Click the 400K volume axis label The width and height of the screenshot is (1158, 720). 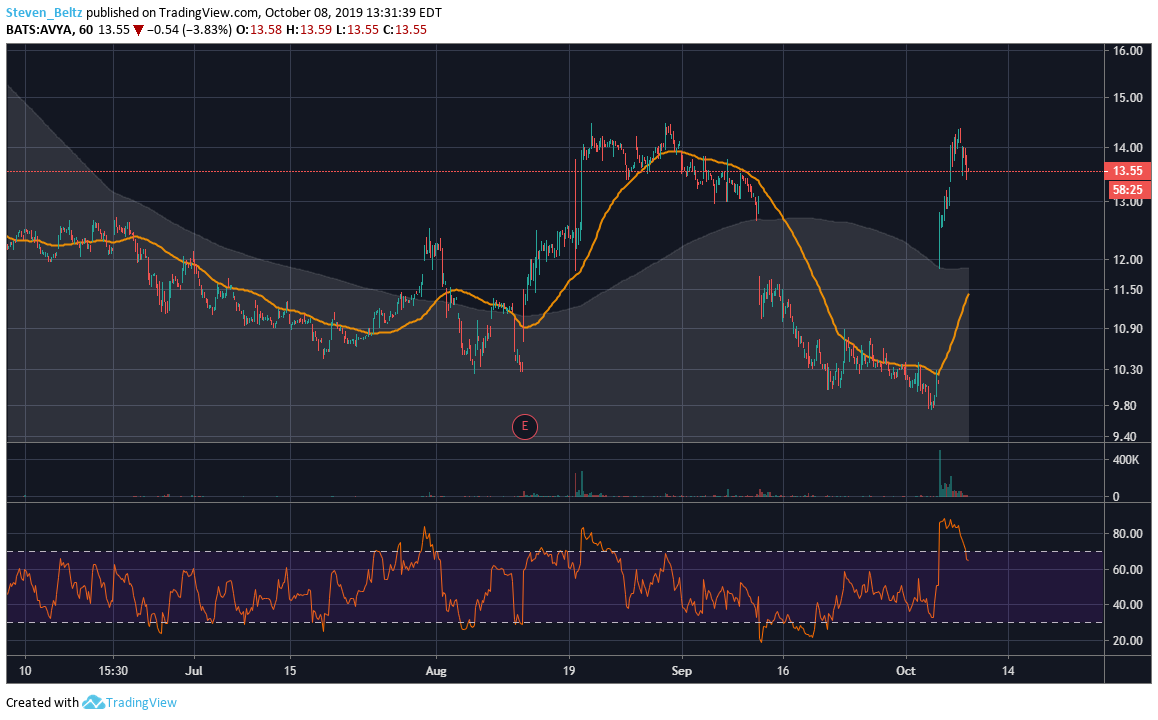[1126, 460]
